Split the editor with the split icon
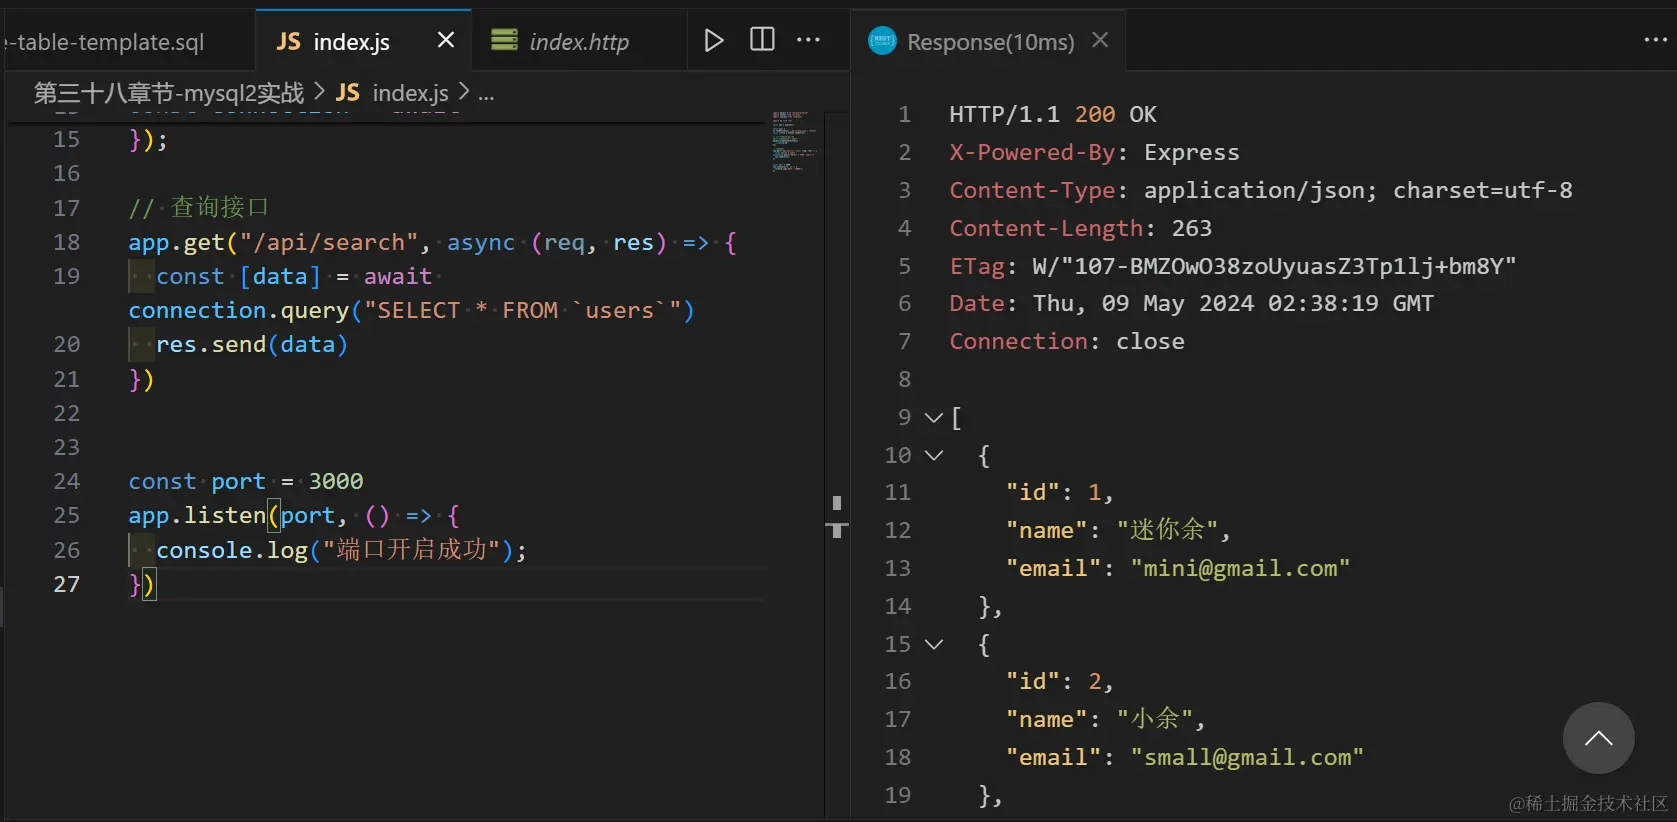This screenshot has width=1677, height=822. 762,40
